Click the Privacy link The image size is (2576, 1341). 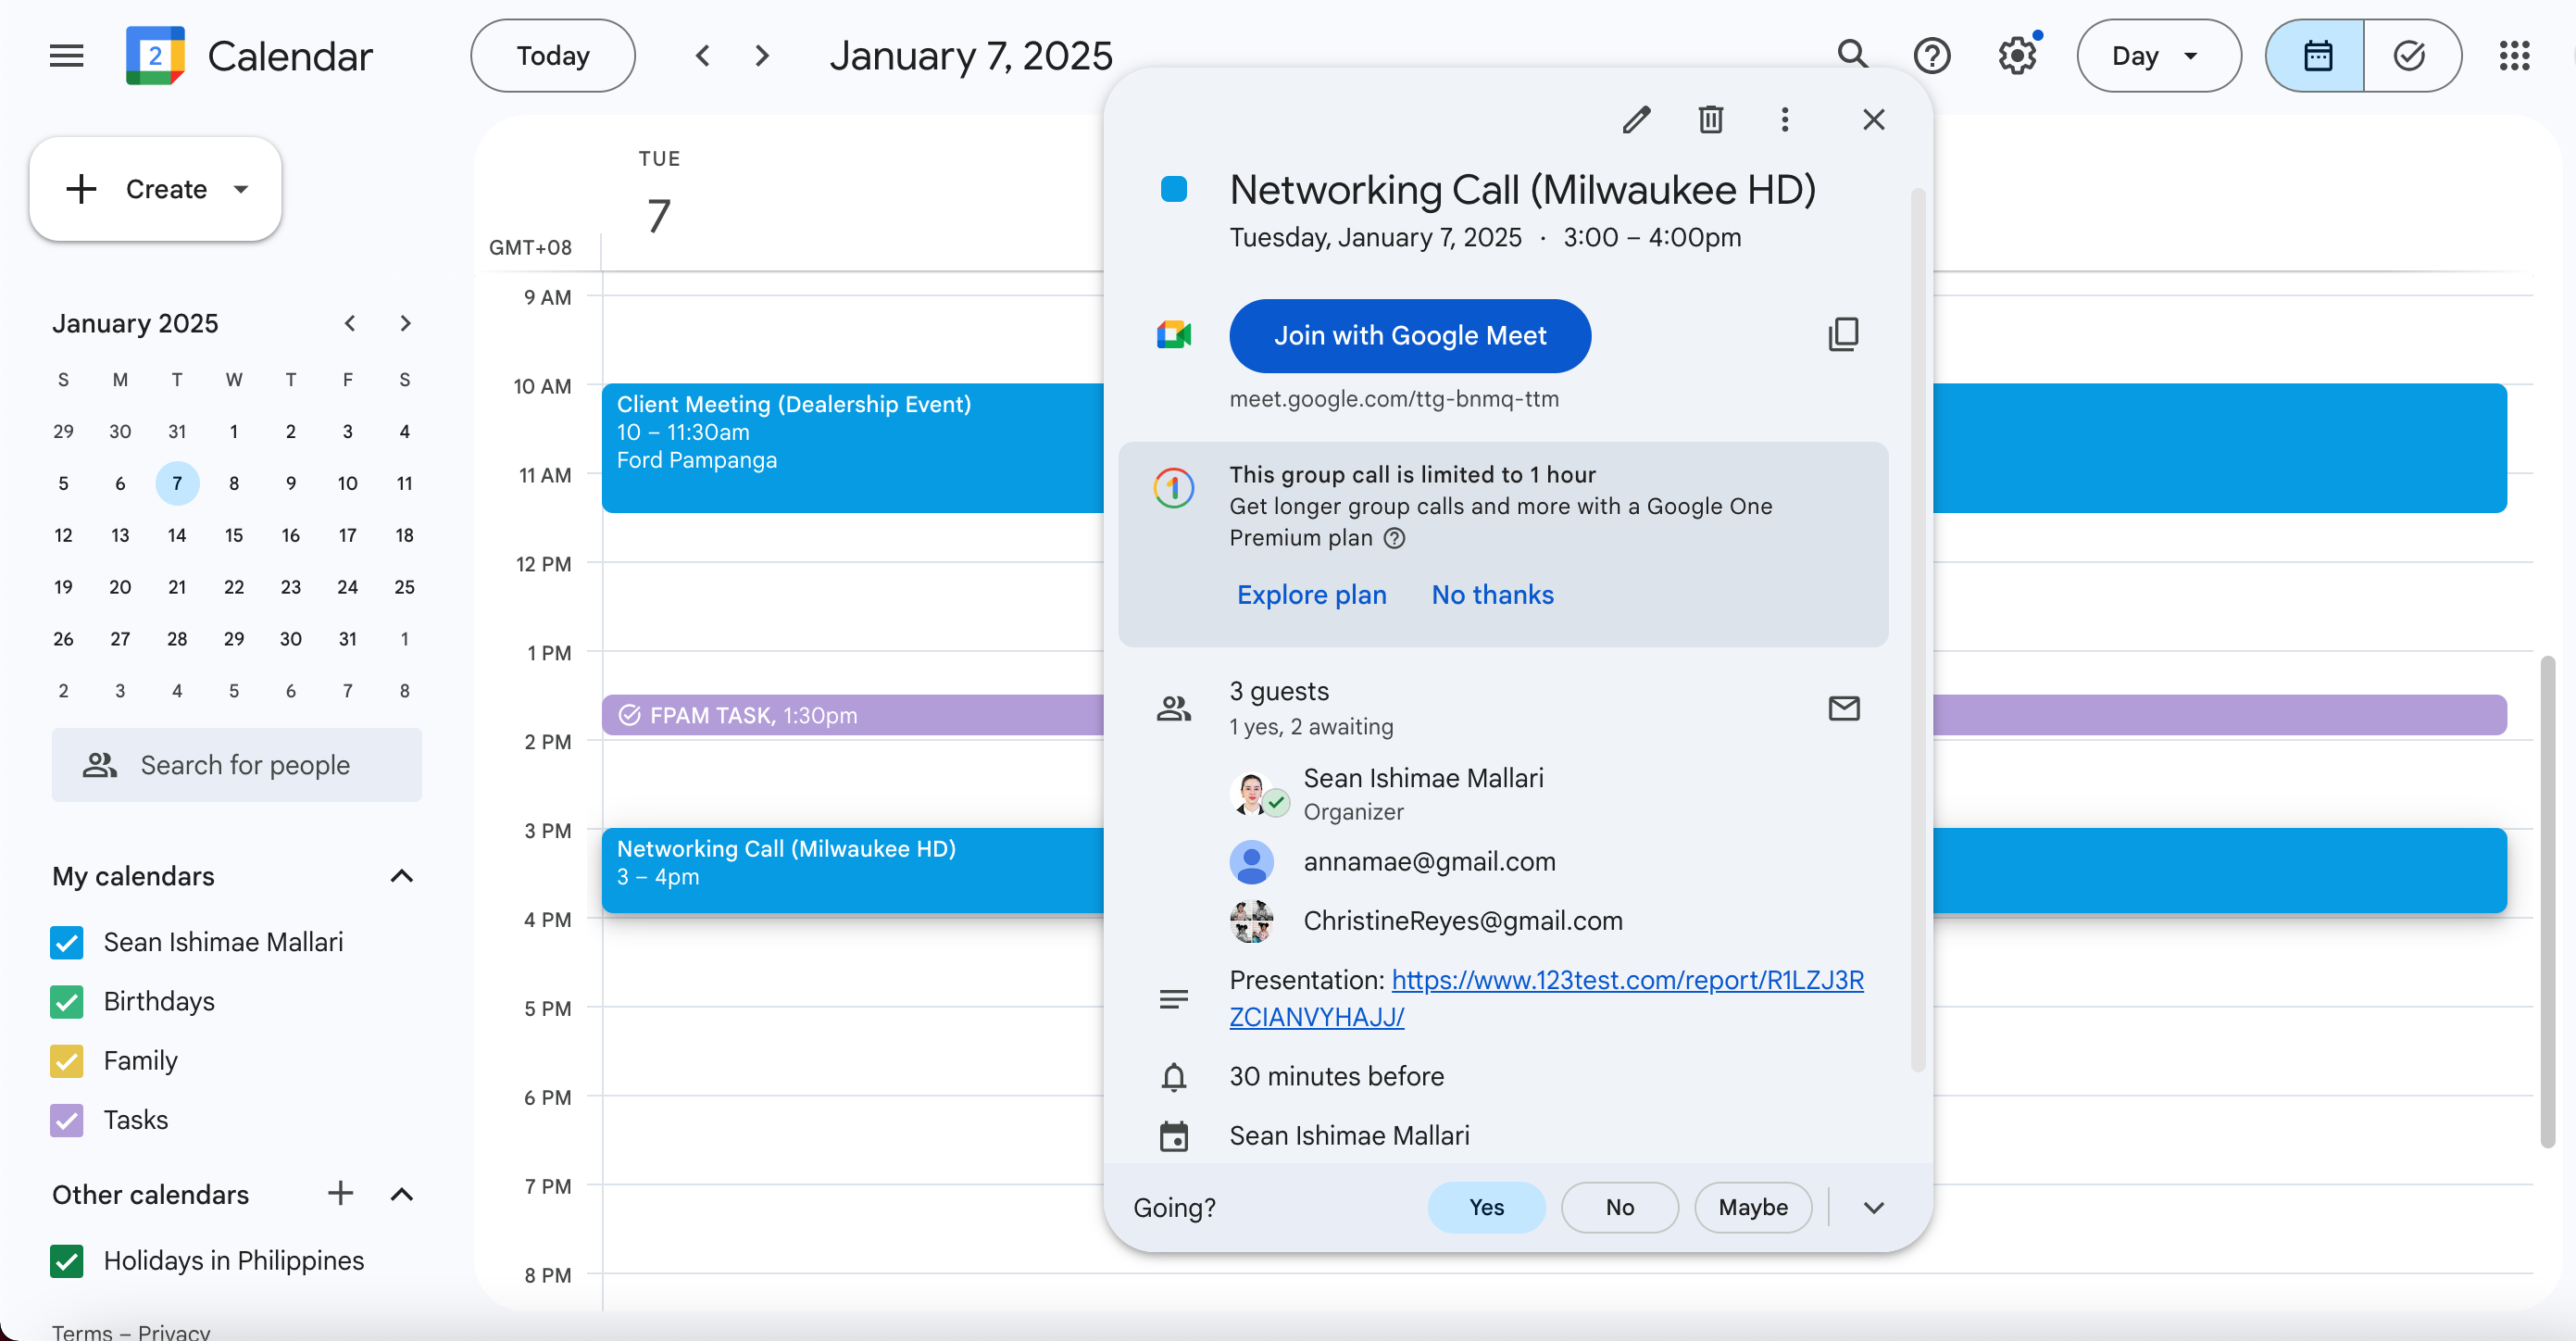point(174,1331)
